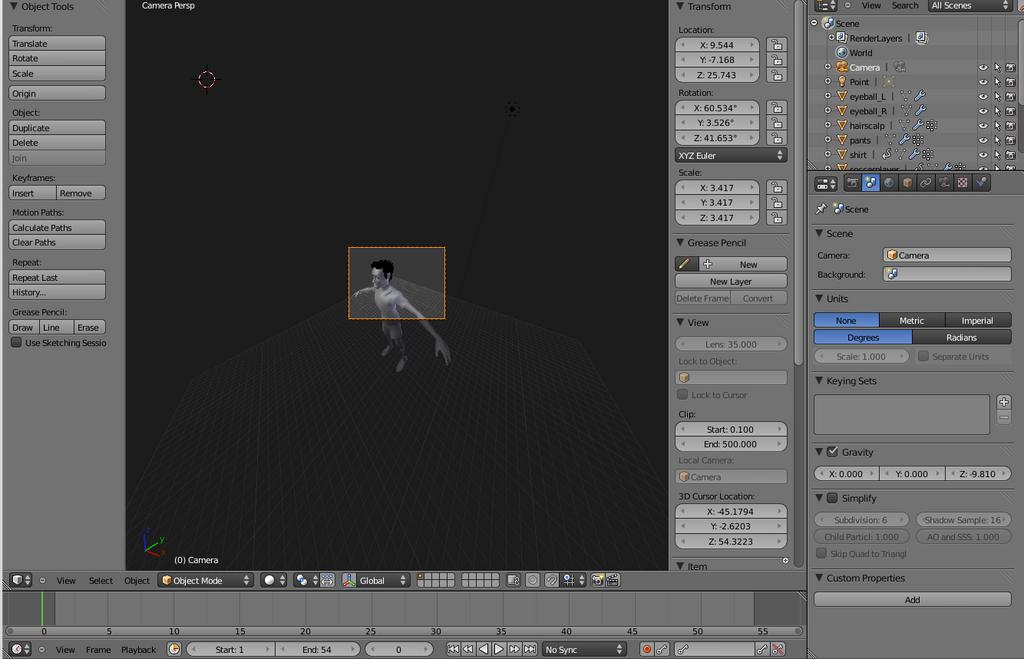
Task: Click the eyeball_L wrench modifier icon
Action: pyautogui.click(x=920, y=96)
